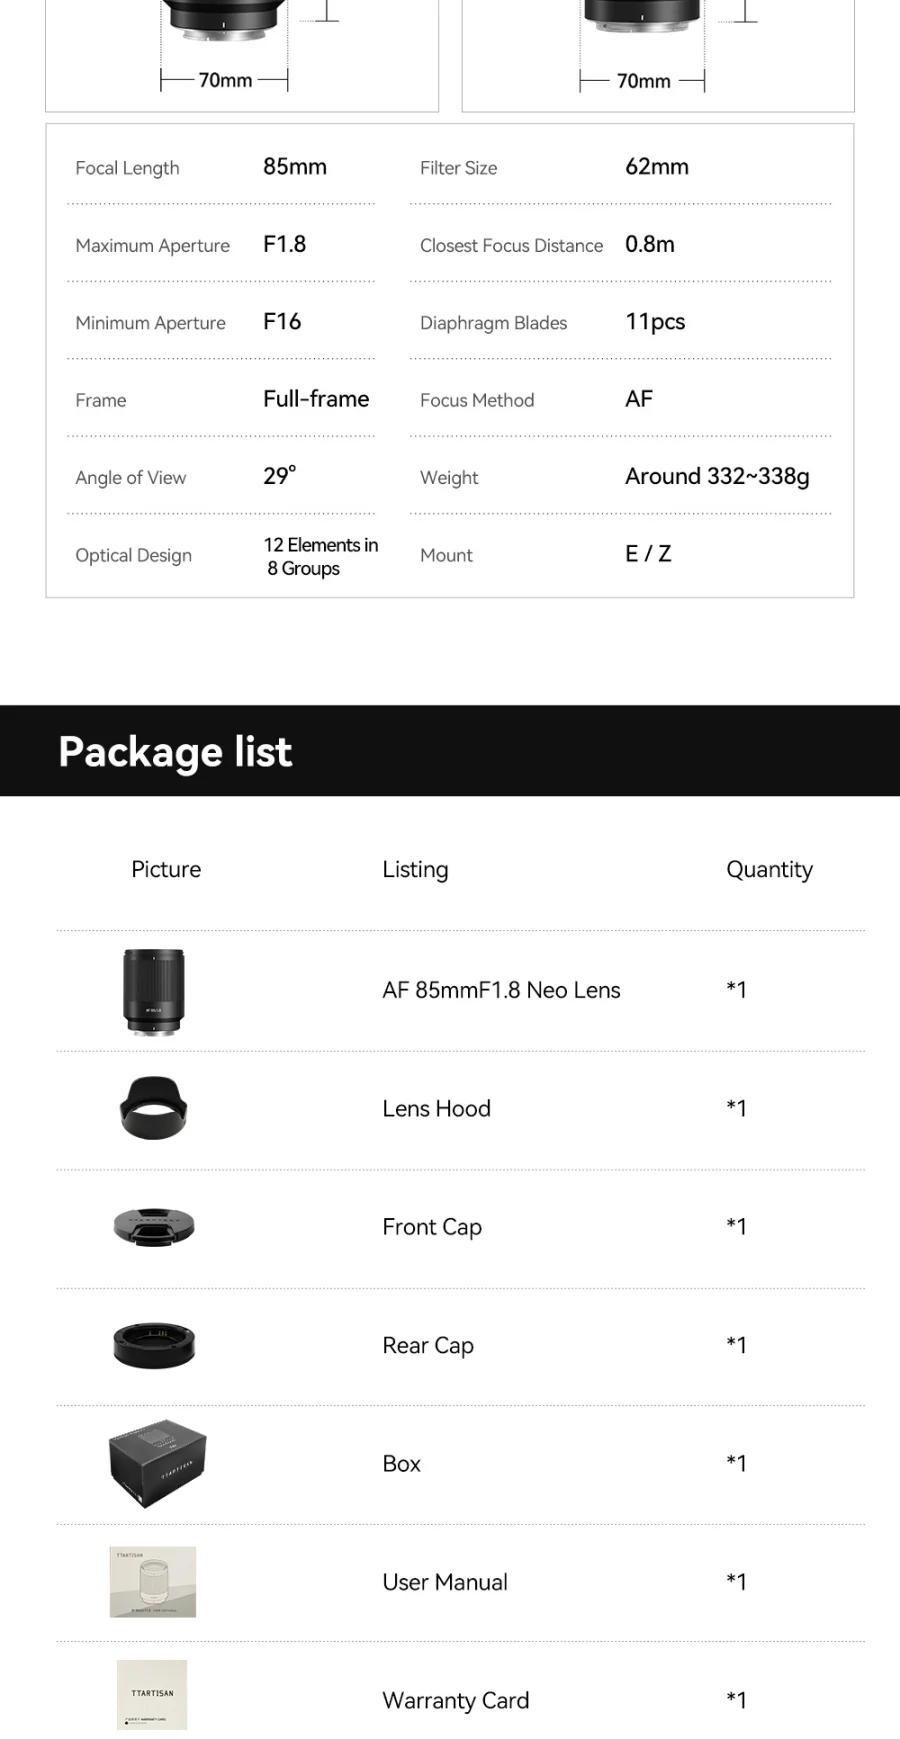The width and height of the screenshot is (900, 1739).
Task: Click the Listing column header
Action: [x=415, y=870]
